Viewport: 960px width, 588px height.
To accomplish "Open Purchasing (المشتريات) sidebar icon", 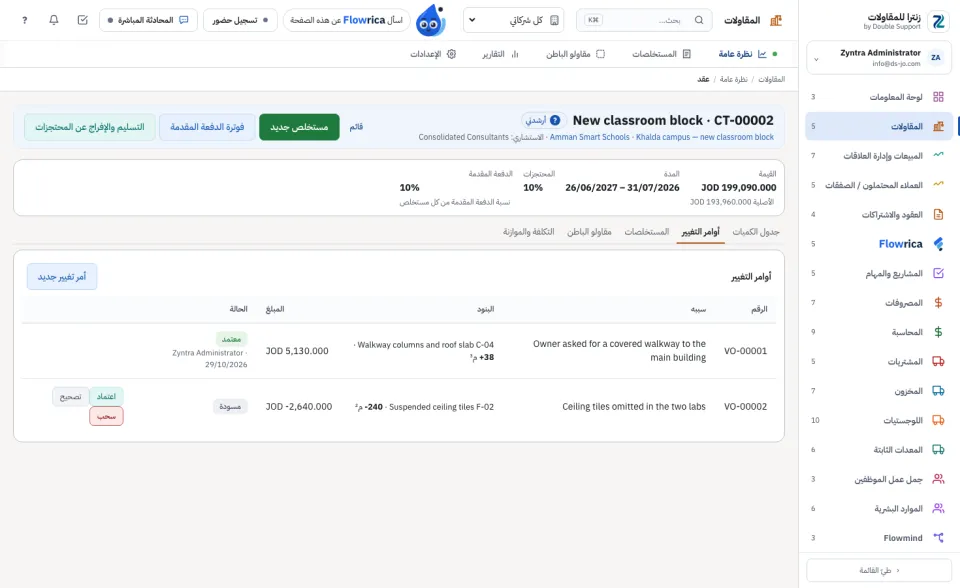I will point(938,361).
